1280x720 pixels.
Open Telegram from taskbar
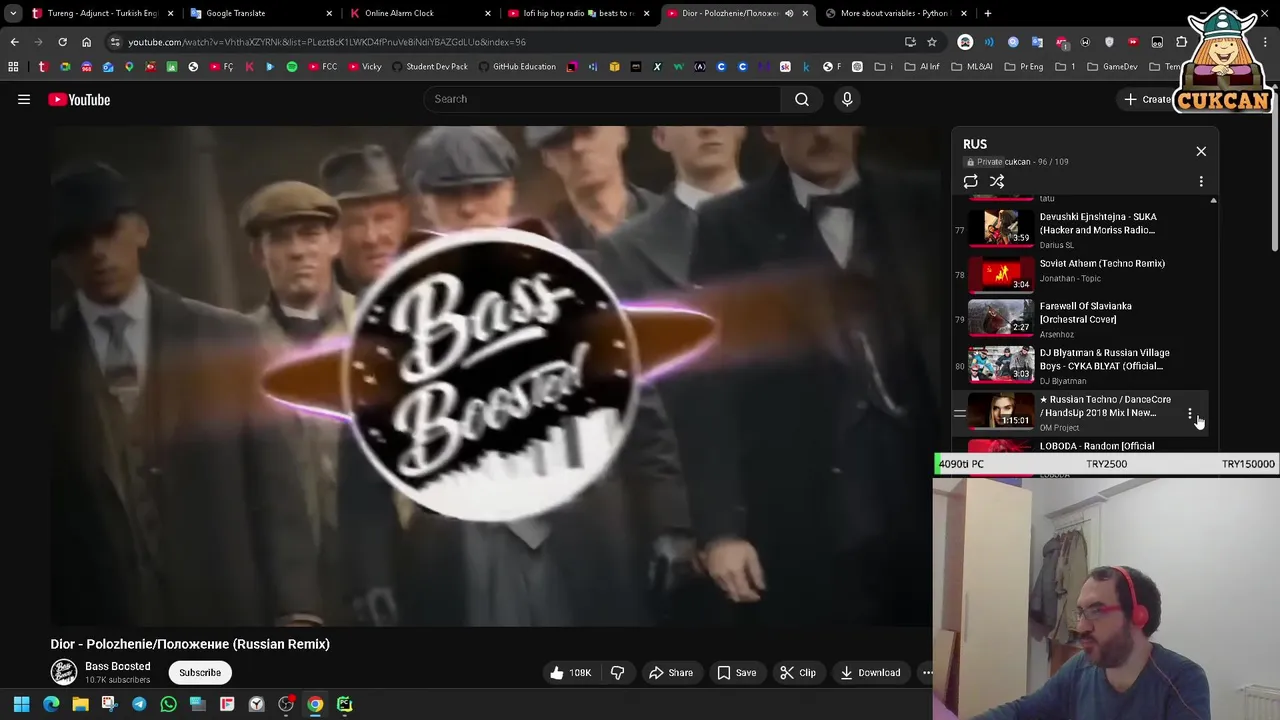pos(139,704)
